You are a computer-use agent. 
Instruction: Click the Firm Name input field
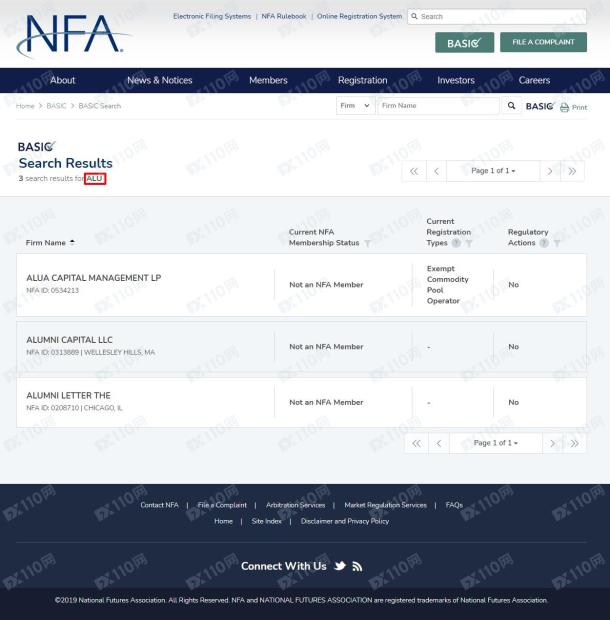click(438, 106)
